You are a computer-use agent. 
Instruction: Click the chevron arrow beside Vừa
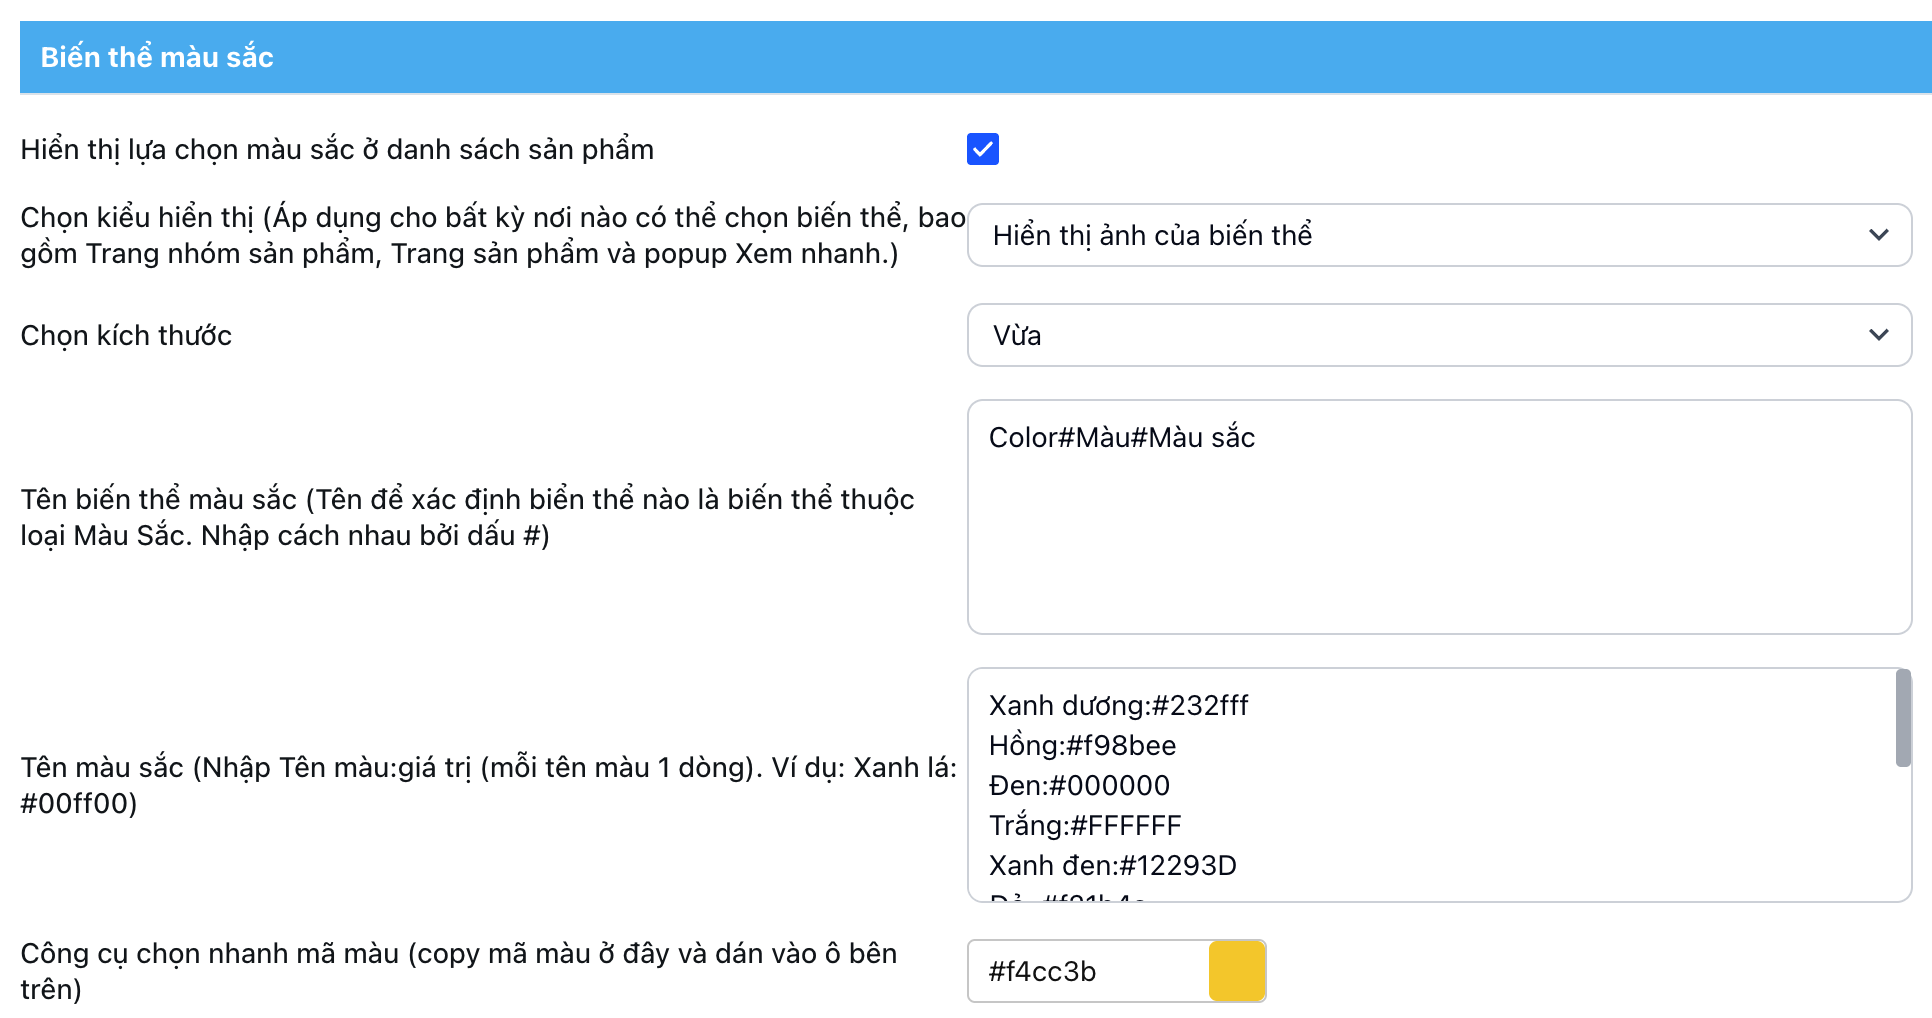pos(1878,335)
